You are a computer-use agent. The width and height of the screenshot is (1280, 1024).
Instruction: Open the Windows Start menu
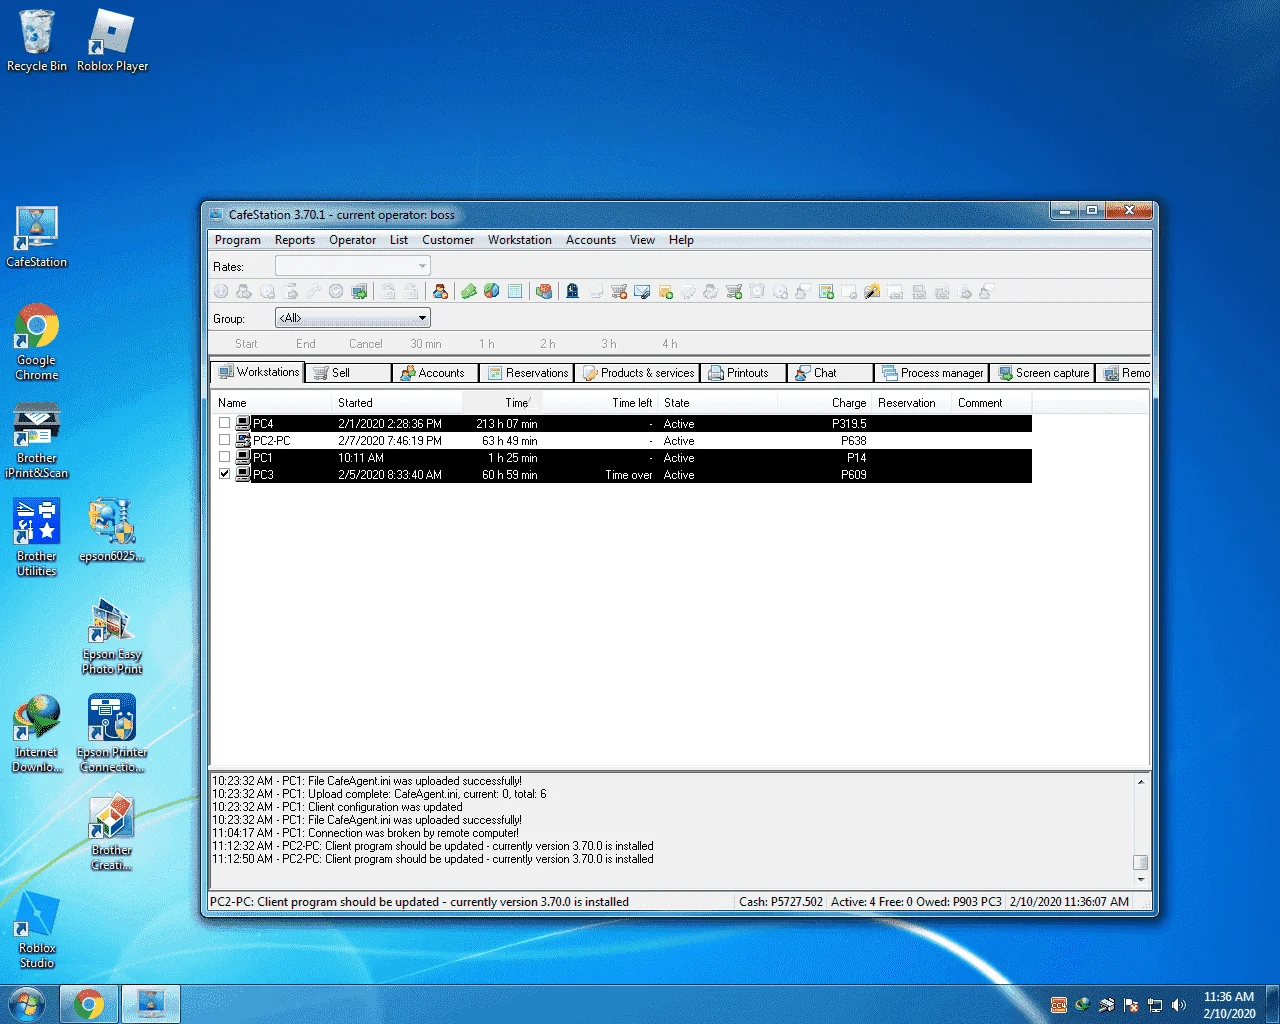(x=27, y=1004)
